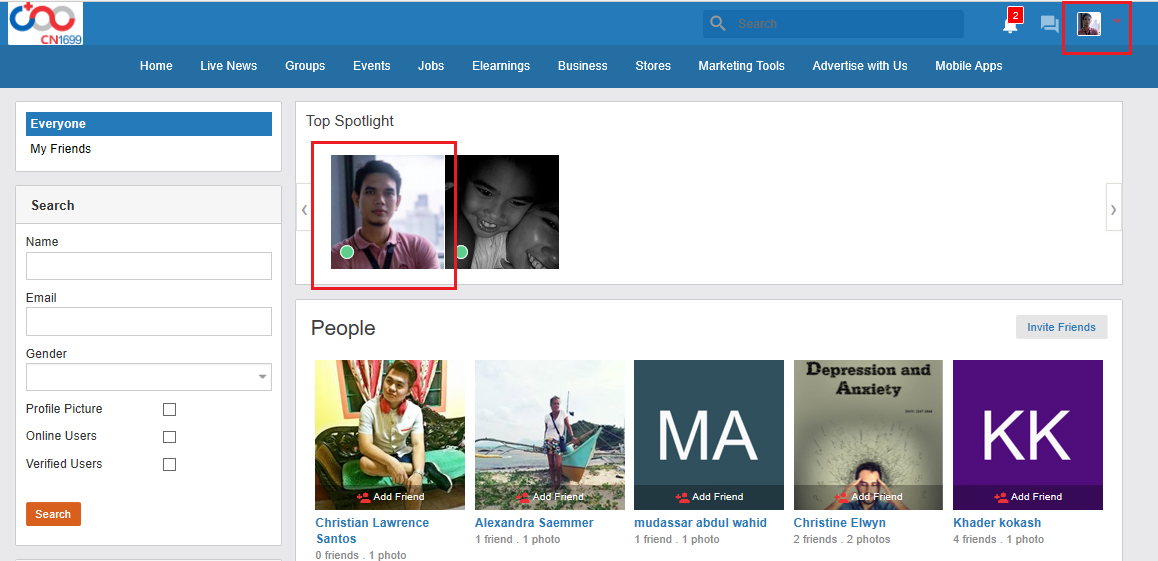The width and height of the screenshot is (1158, 561).
Task: Tick the Online Users checkbox
Action: pos(169,437)
